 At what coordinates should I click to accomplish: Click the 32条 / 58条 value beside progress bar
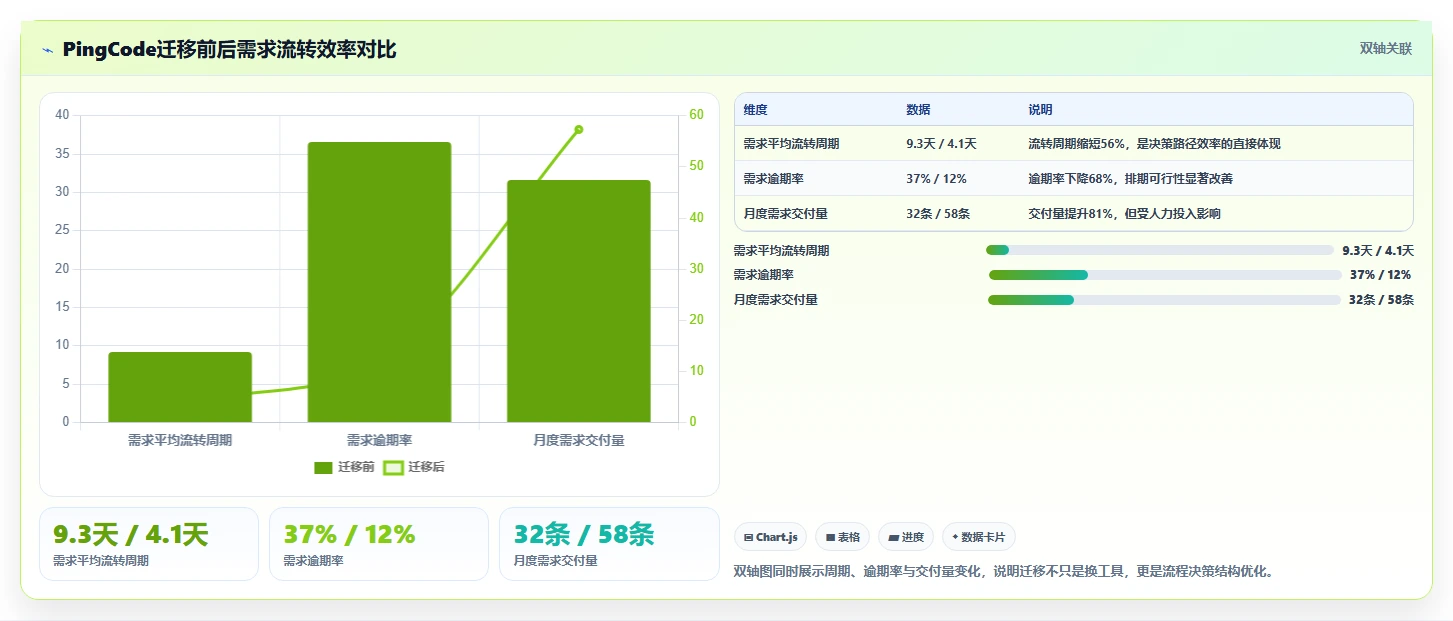[1381, 300]
